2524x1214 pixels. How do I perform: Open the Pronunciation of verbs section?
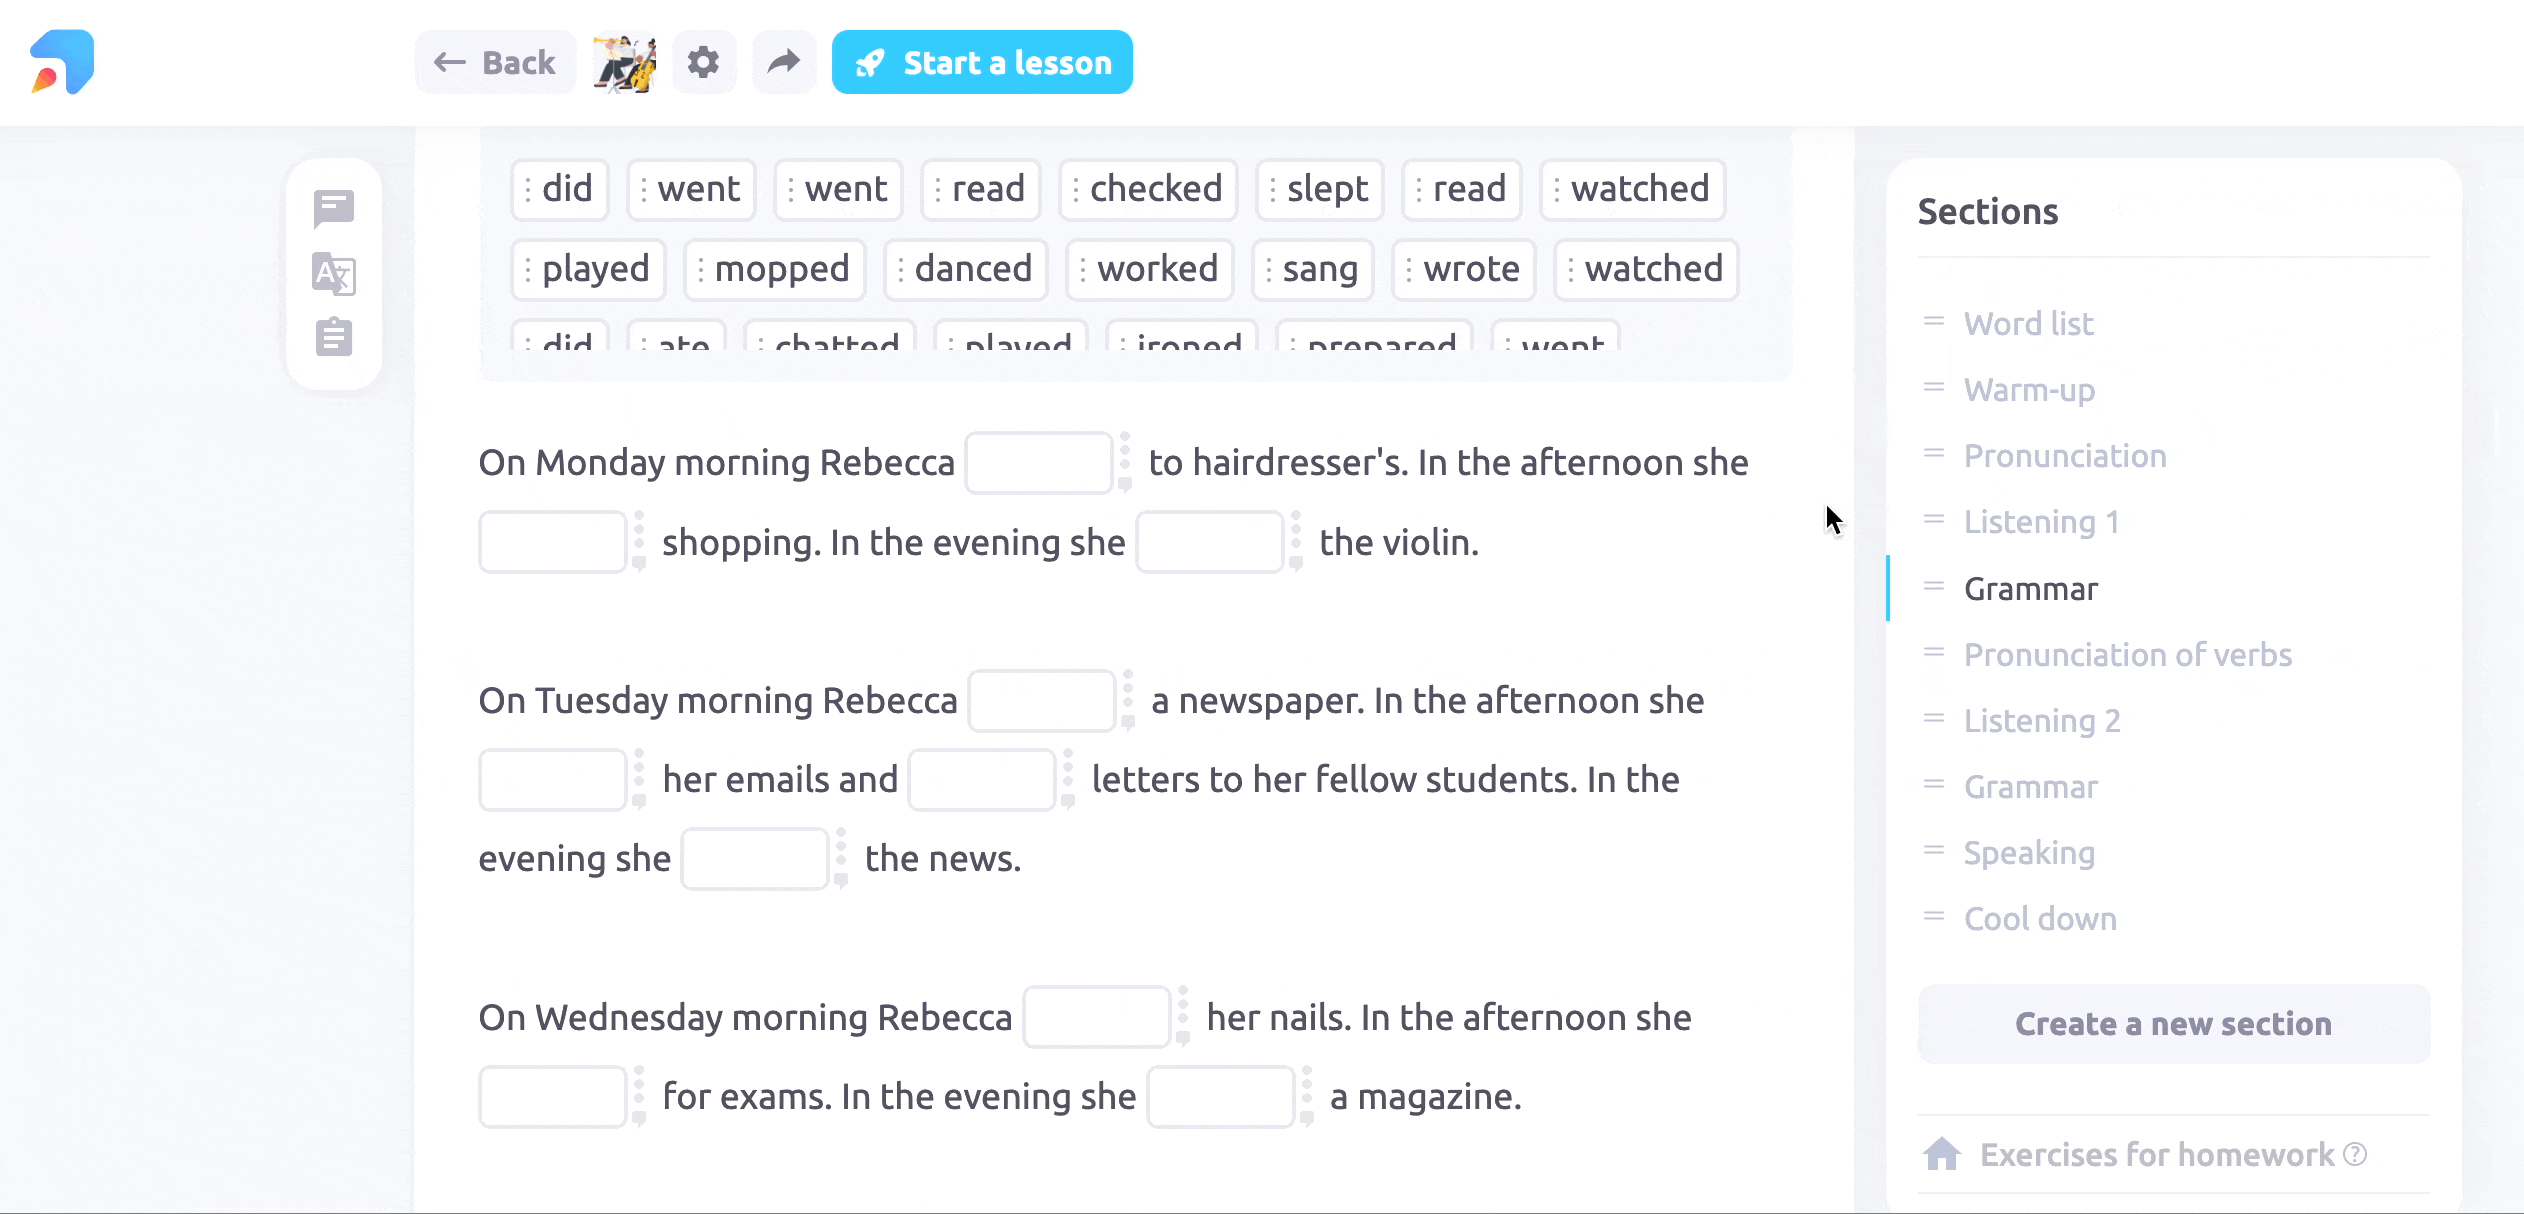point(2127,654)
